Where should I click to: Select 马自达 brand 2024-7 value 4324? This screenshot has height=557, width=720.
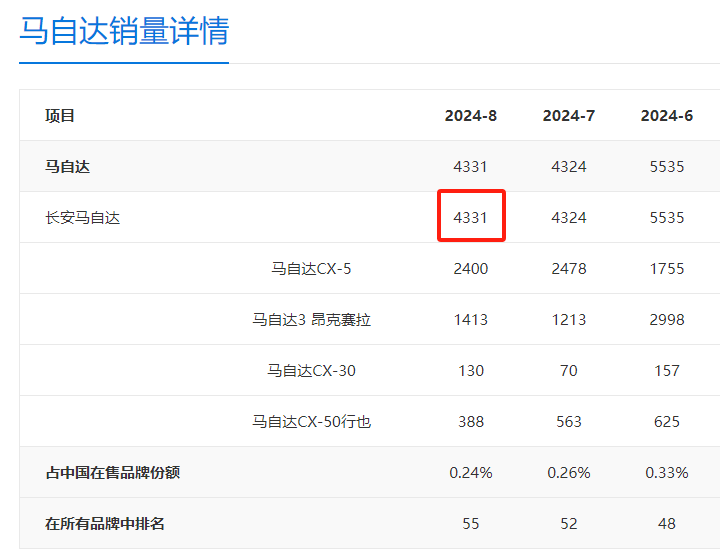pyautogui.click(x=568, y=167)
